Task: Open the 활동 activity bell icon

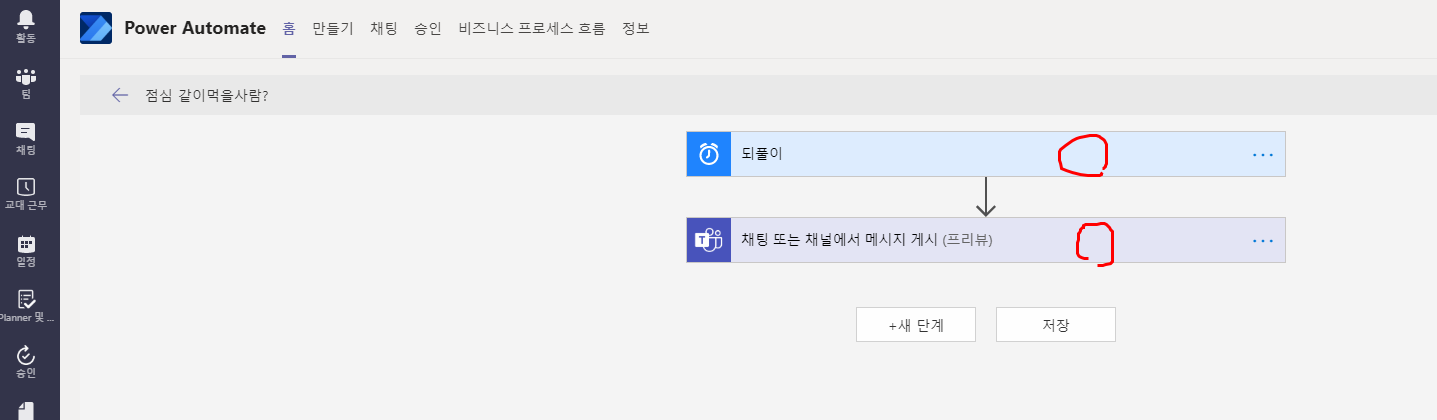Action: pyautogui.click(x=25, y=18)
